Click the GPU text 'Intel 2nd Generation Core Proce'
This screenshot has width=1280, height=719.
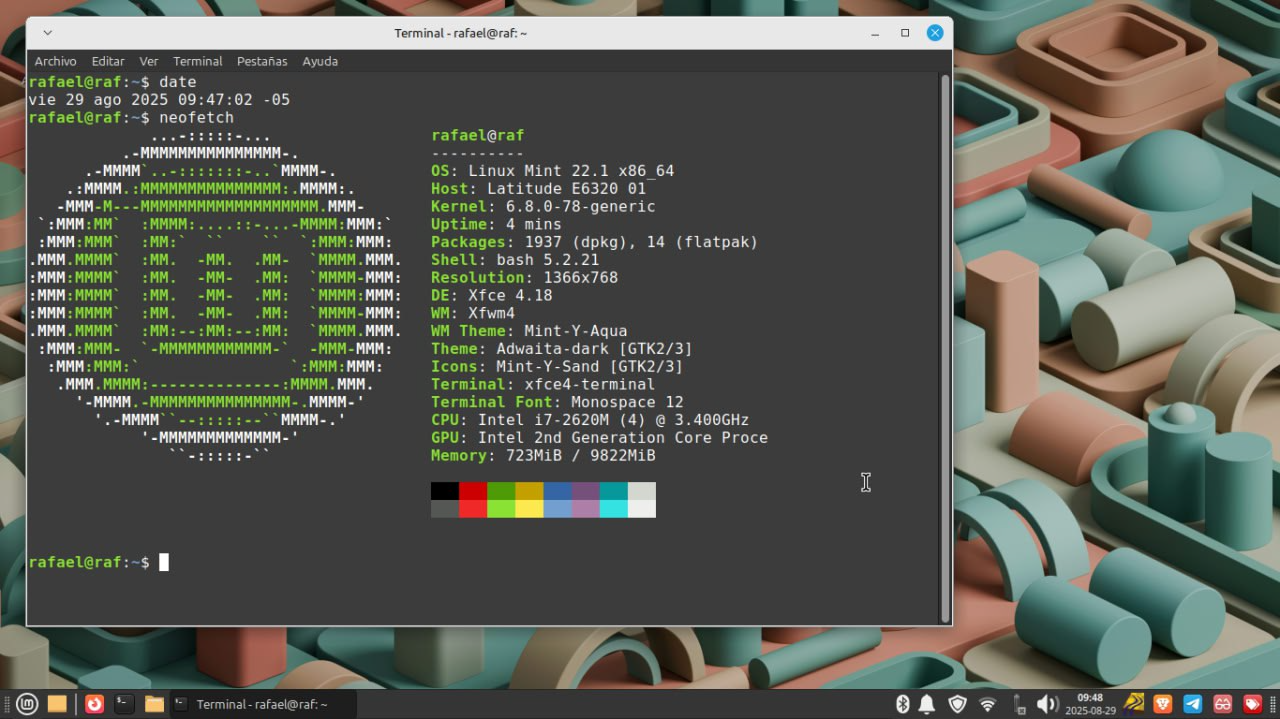[x=622, y=437]
